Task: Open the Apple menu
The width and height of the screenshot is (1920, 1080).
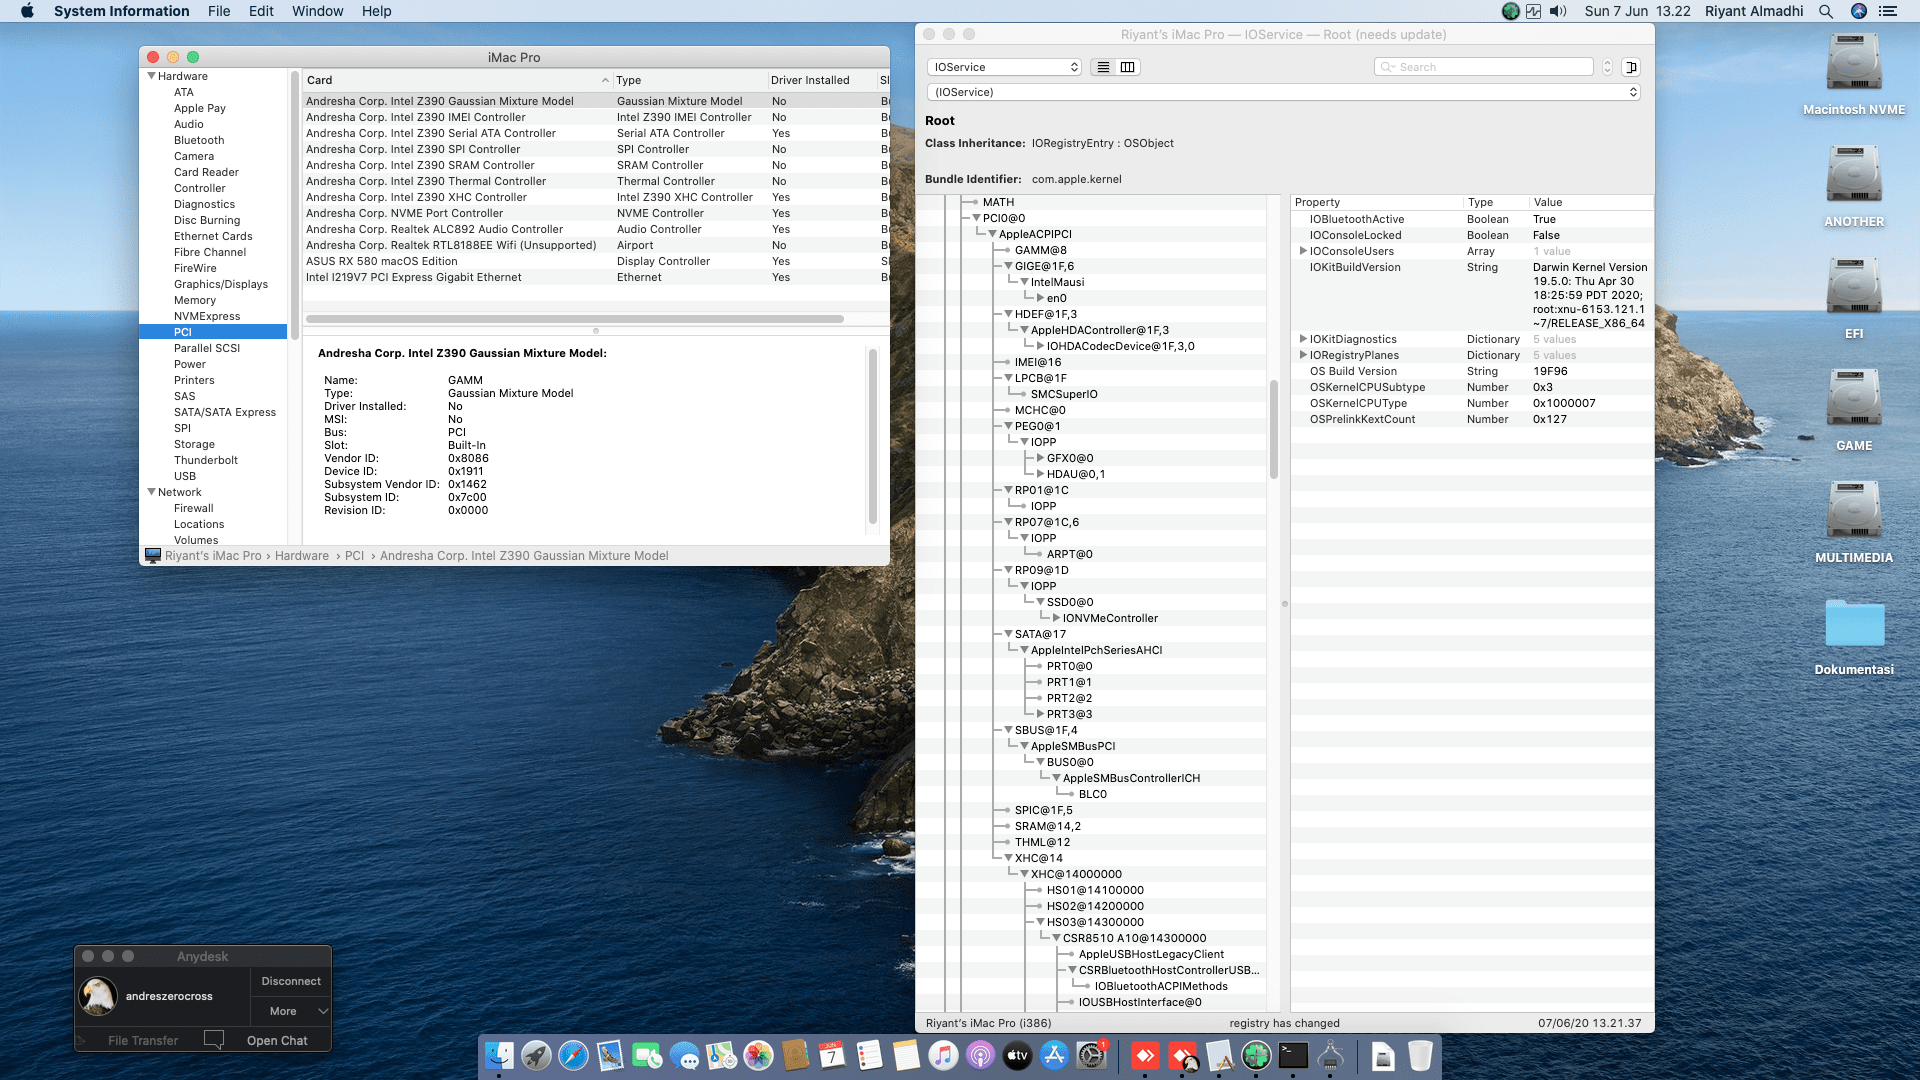Action: coord(27,11)
